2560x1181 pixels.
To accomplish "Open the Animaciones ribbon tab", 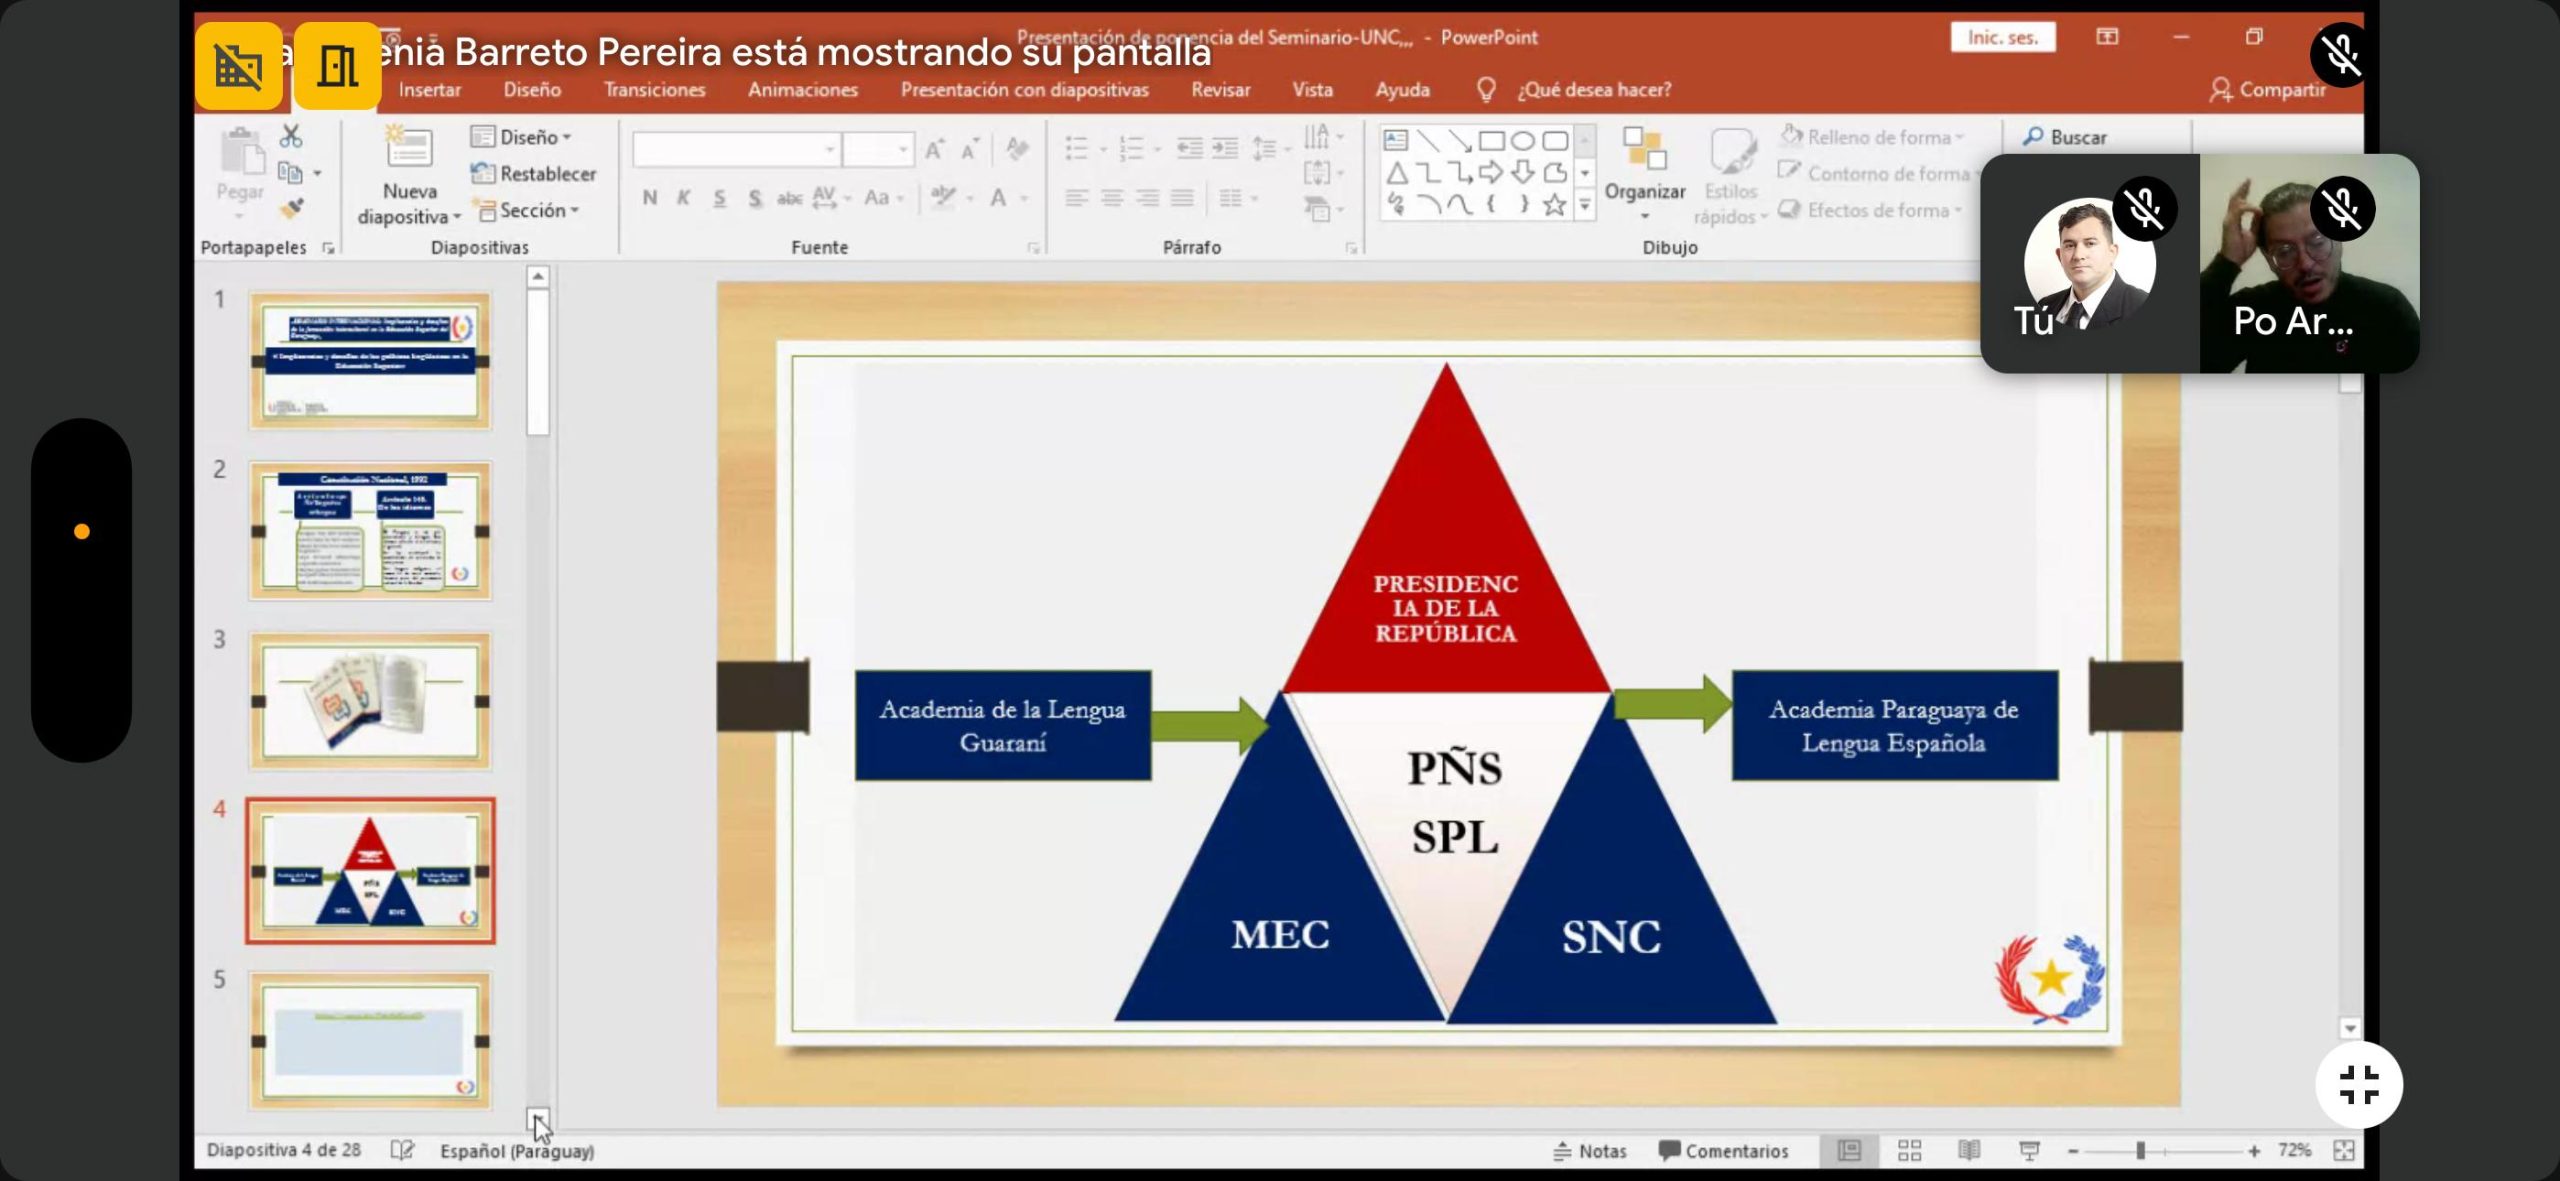I will coord(803,90).
